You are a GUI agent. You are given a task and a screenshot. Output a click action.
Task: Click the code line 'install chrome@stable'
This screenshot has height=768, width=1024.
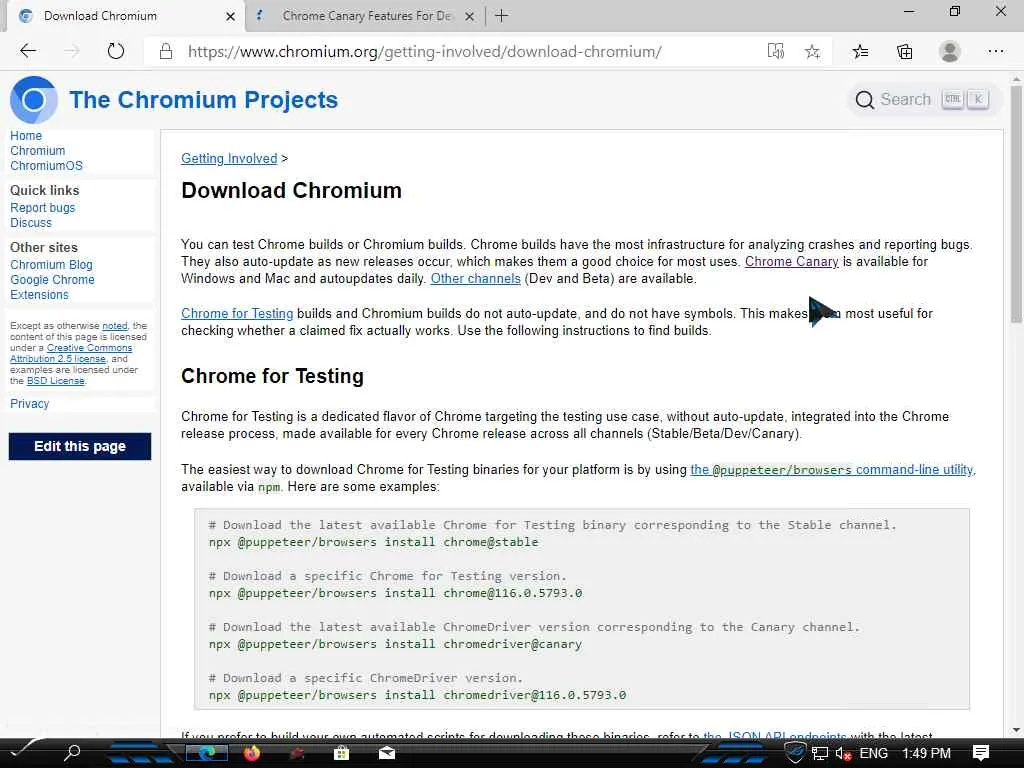pyautogui.click(x=374, y=541)
